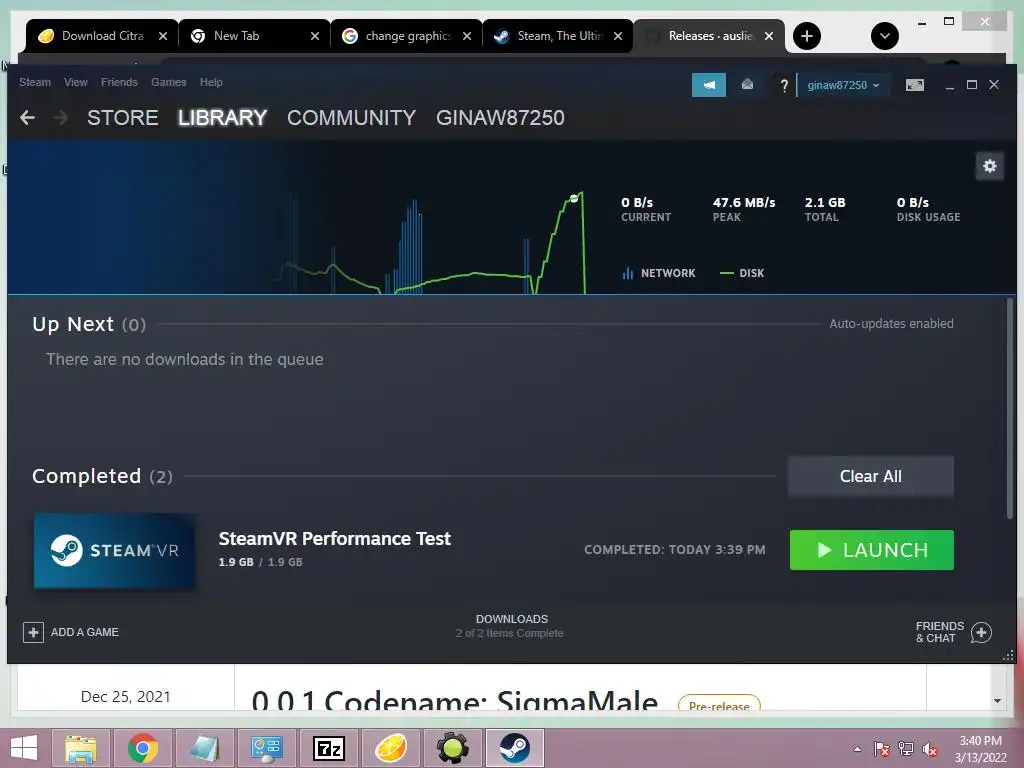Open the Help menu
1024x768 pixels.
(x=211, y=82)
